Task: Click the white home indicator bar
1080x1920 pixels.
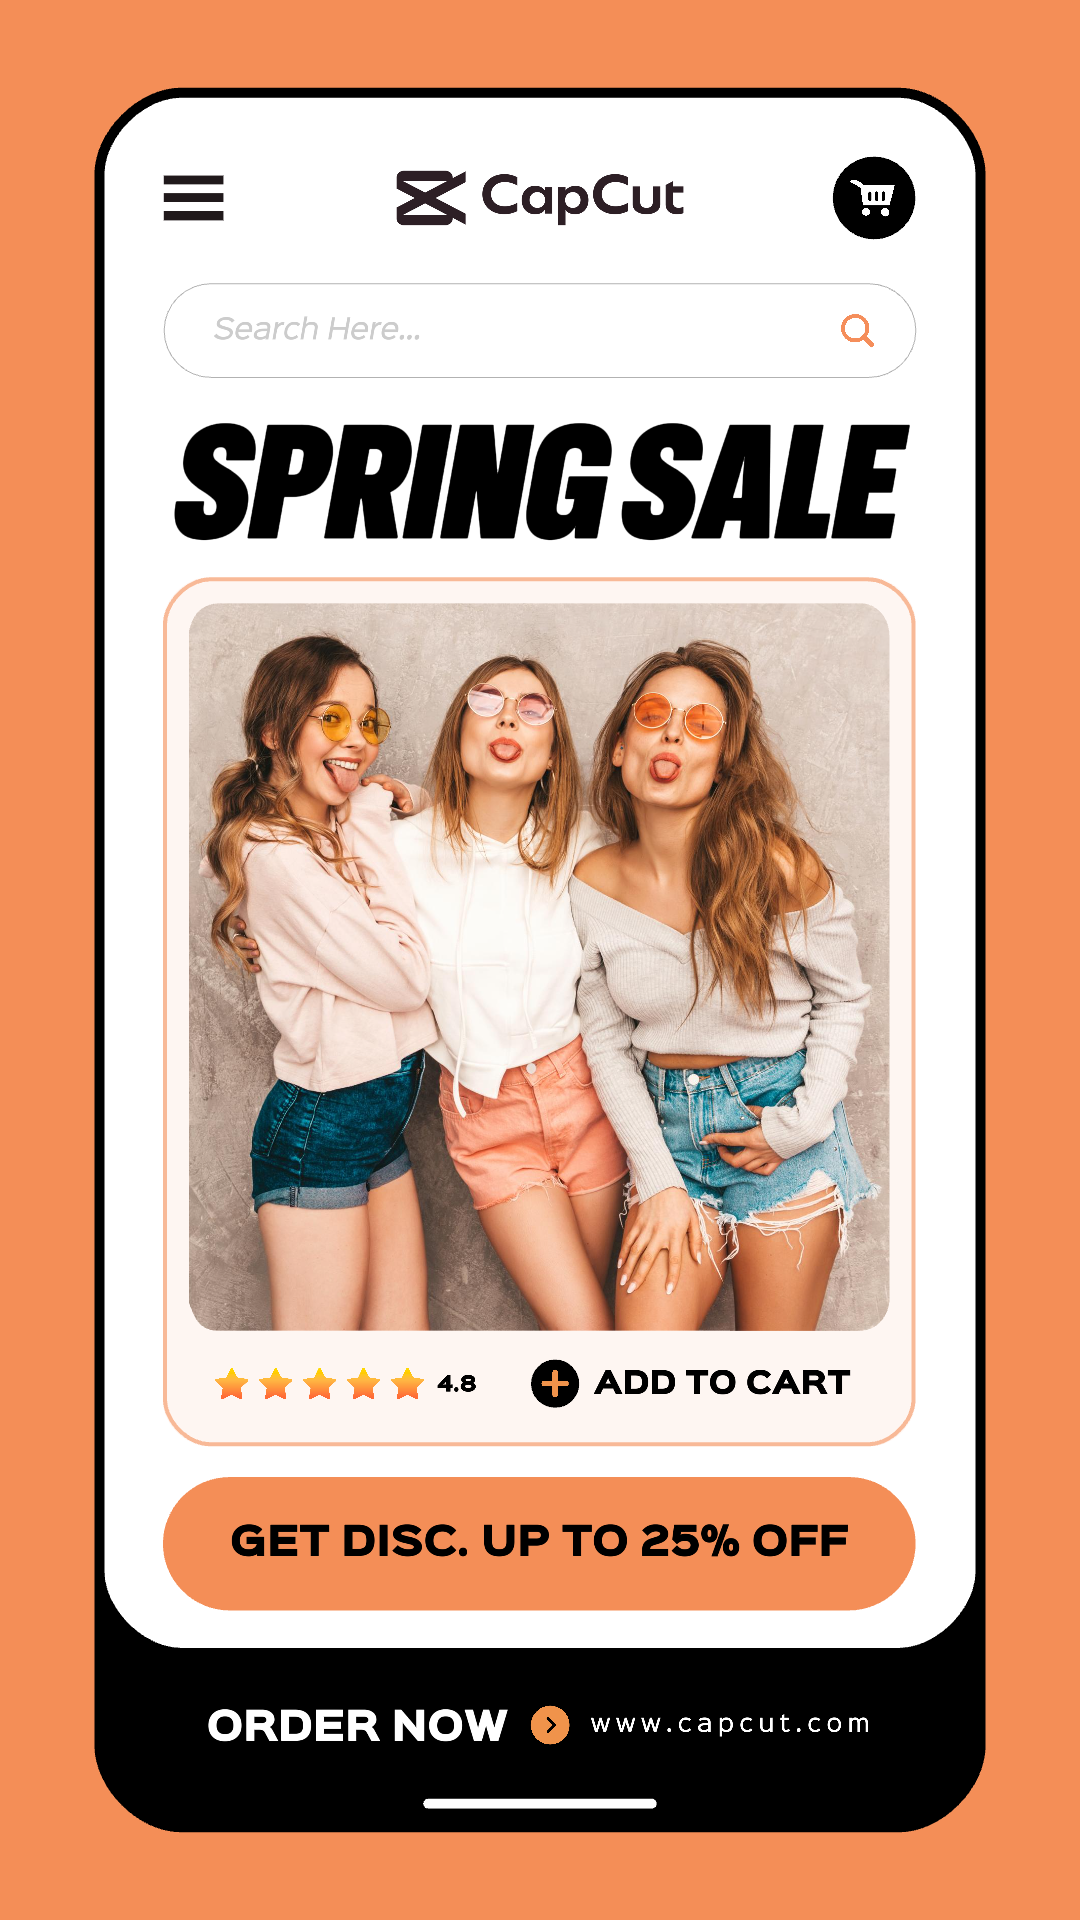Action: 540,1803
